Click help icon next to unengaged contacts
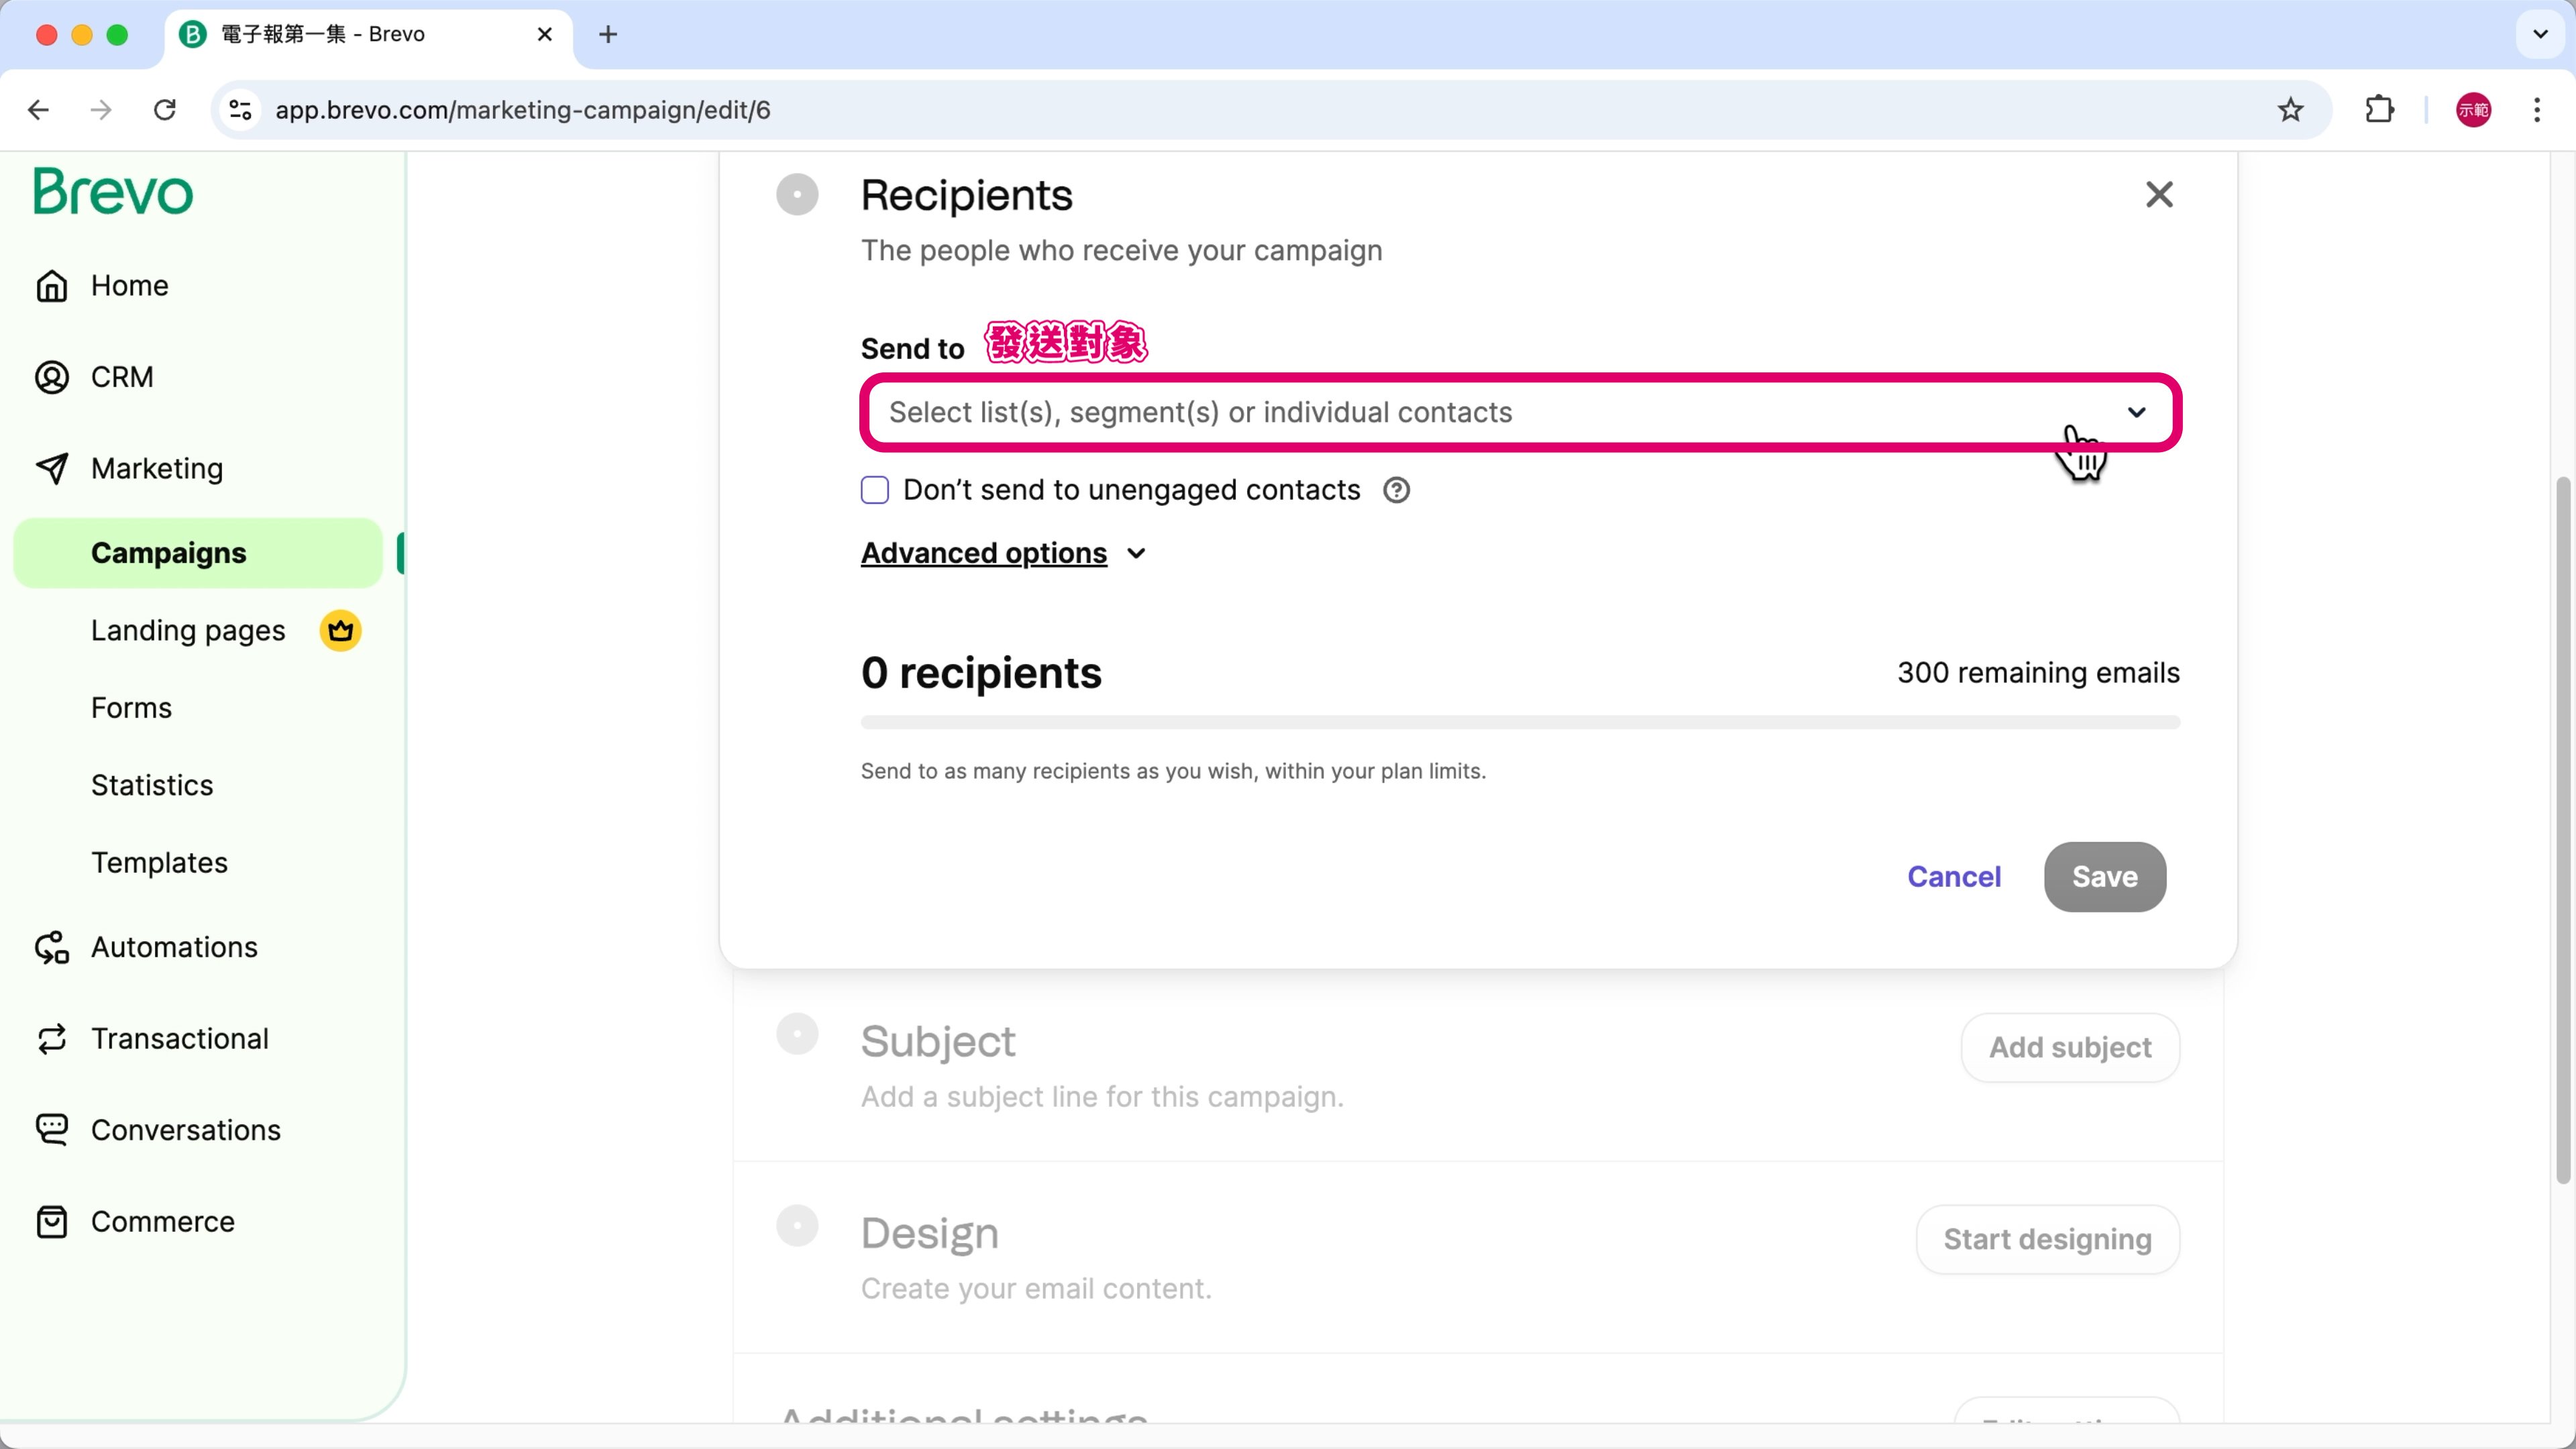Image resolution: width=2576 pixels, height=1449 pixels. point(1396,490)
